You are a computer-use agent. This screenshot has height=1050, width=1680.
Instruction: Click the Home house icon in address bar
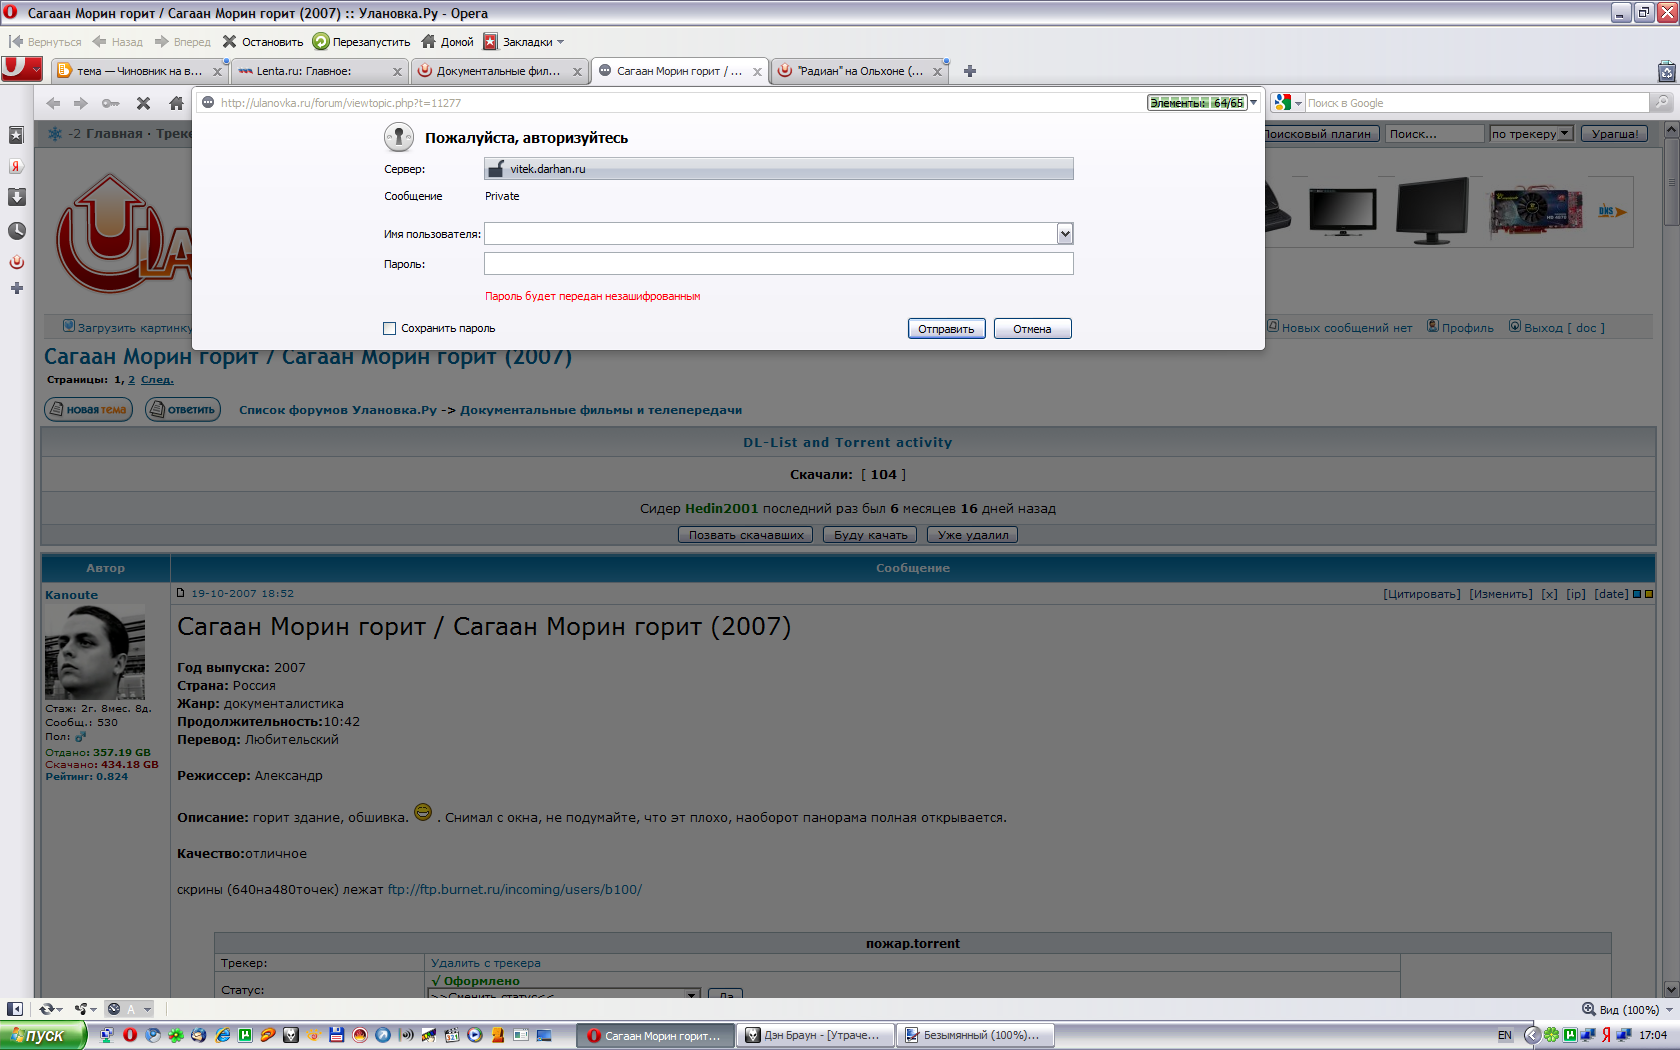pyautogui.click(x=176, y=103)
